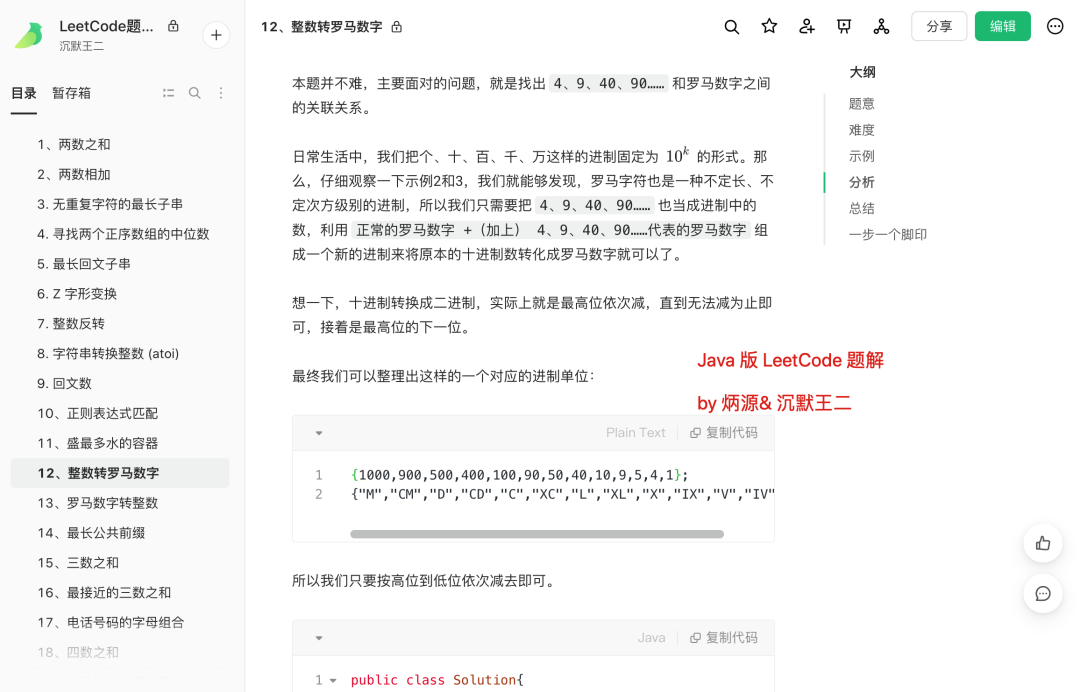Copy the Java code block
The image size is (1080, 692).
[x=724, y=638]
